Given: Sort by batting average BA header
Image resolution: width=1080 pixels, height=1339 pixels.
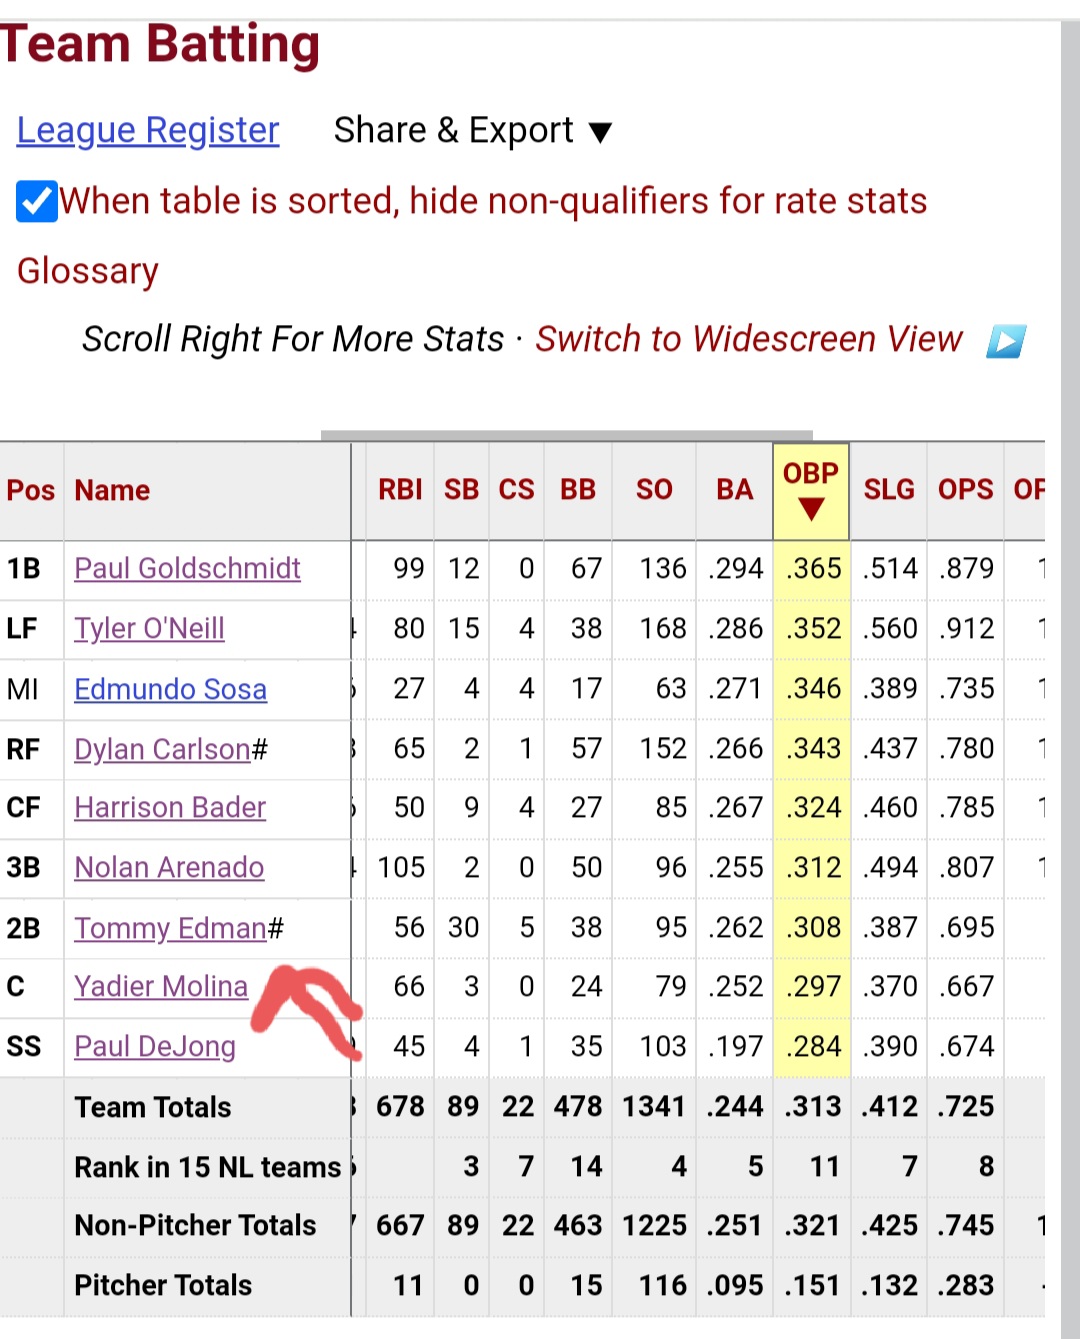Looking at the screenshot, I should [734, 490].
